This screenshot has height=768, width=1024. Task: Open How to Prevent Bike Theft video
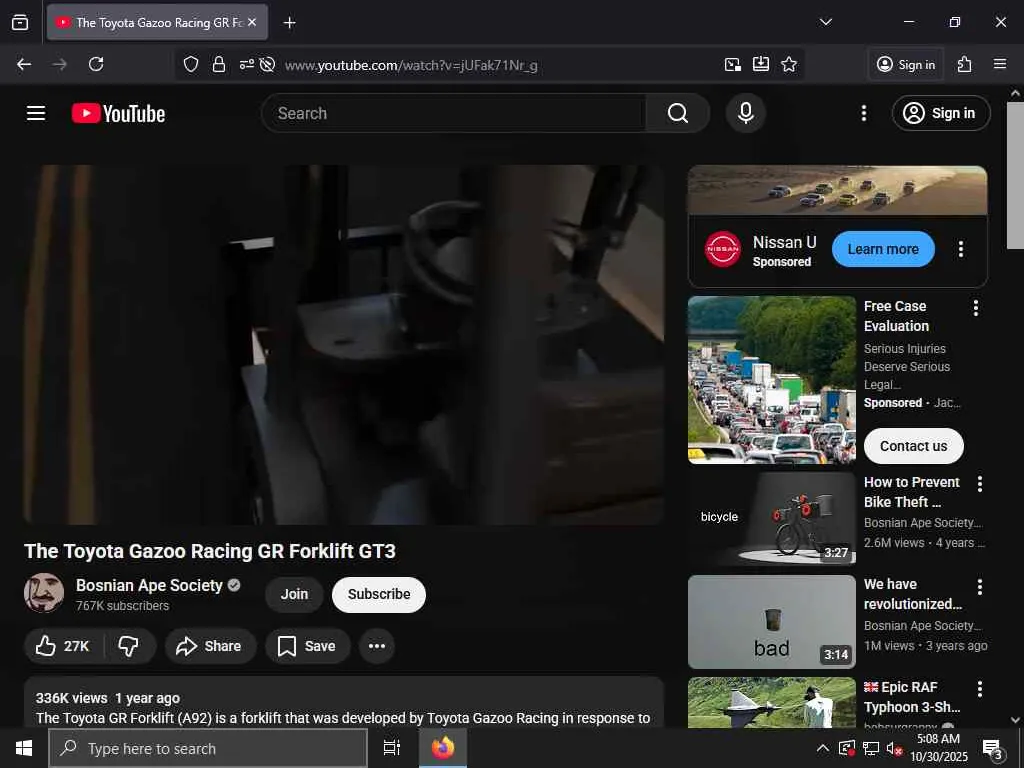click(912, 492)
